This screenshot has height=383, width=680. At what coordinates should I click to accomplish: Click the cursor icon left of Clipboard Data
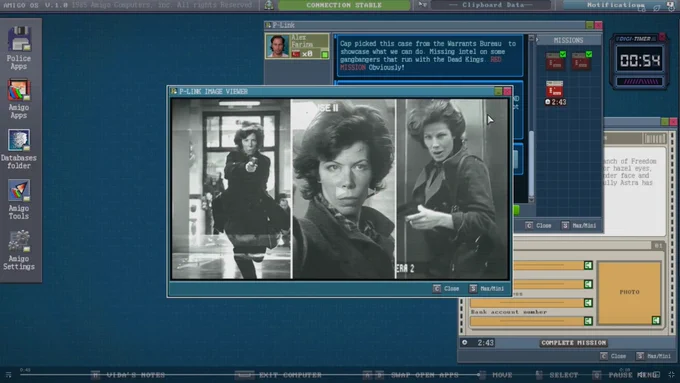pyautogui.click(x=422, y=5)
